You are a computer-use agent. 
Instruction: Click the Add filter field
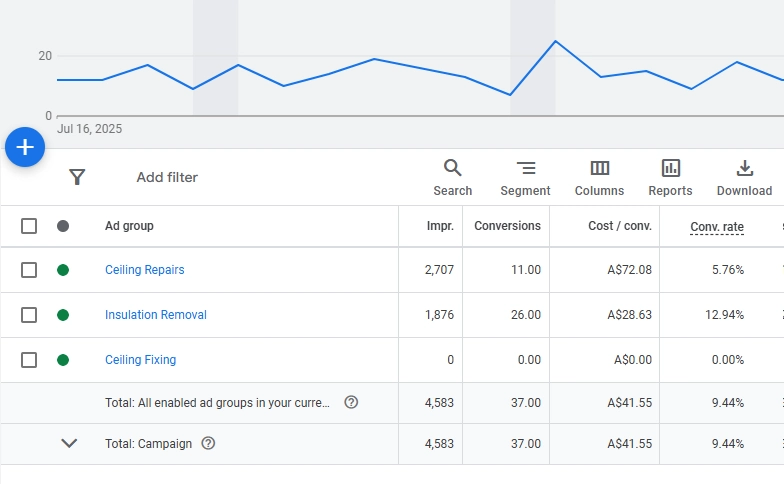point(167,177)
